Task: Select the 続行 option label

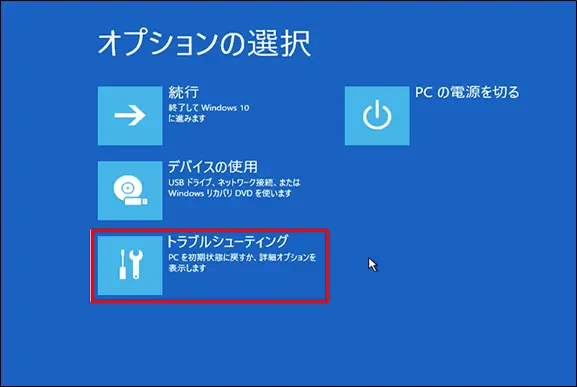Action: click(x=184, y=92)
